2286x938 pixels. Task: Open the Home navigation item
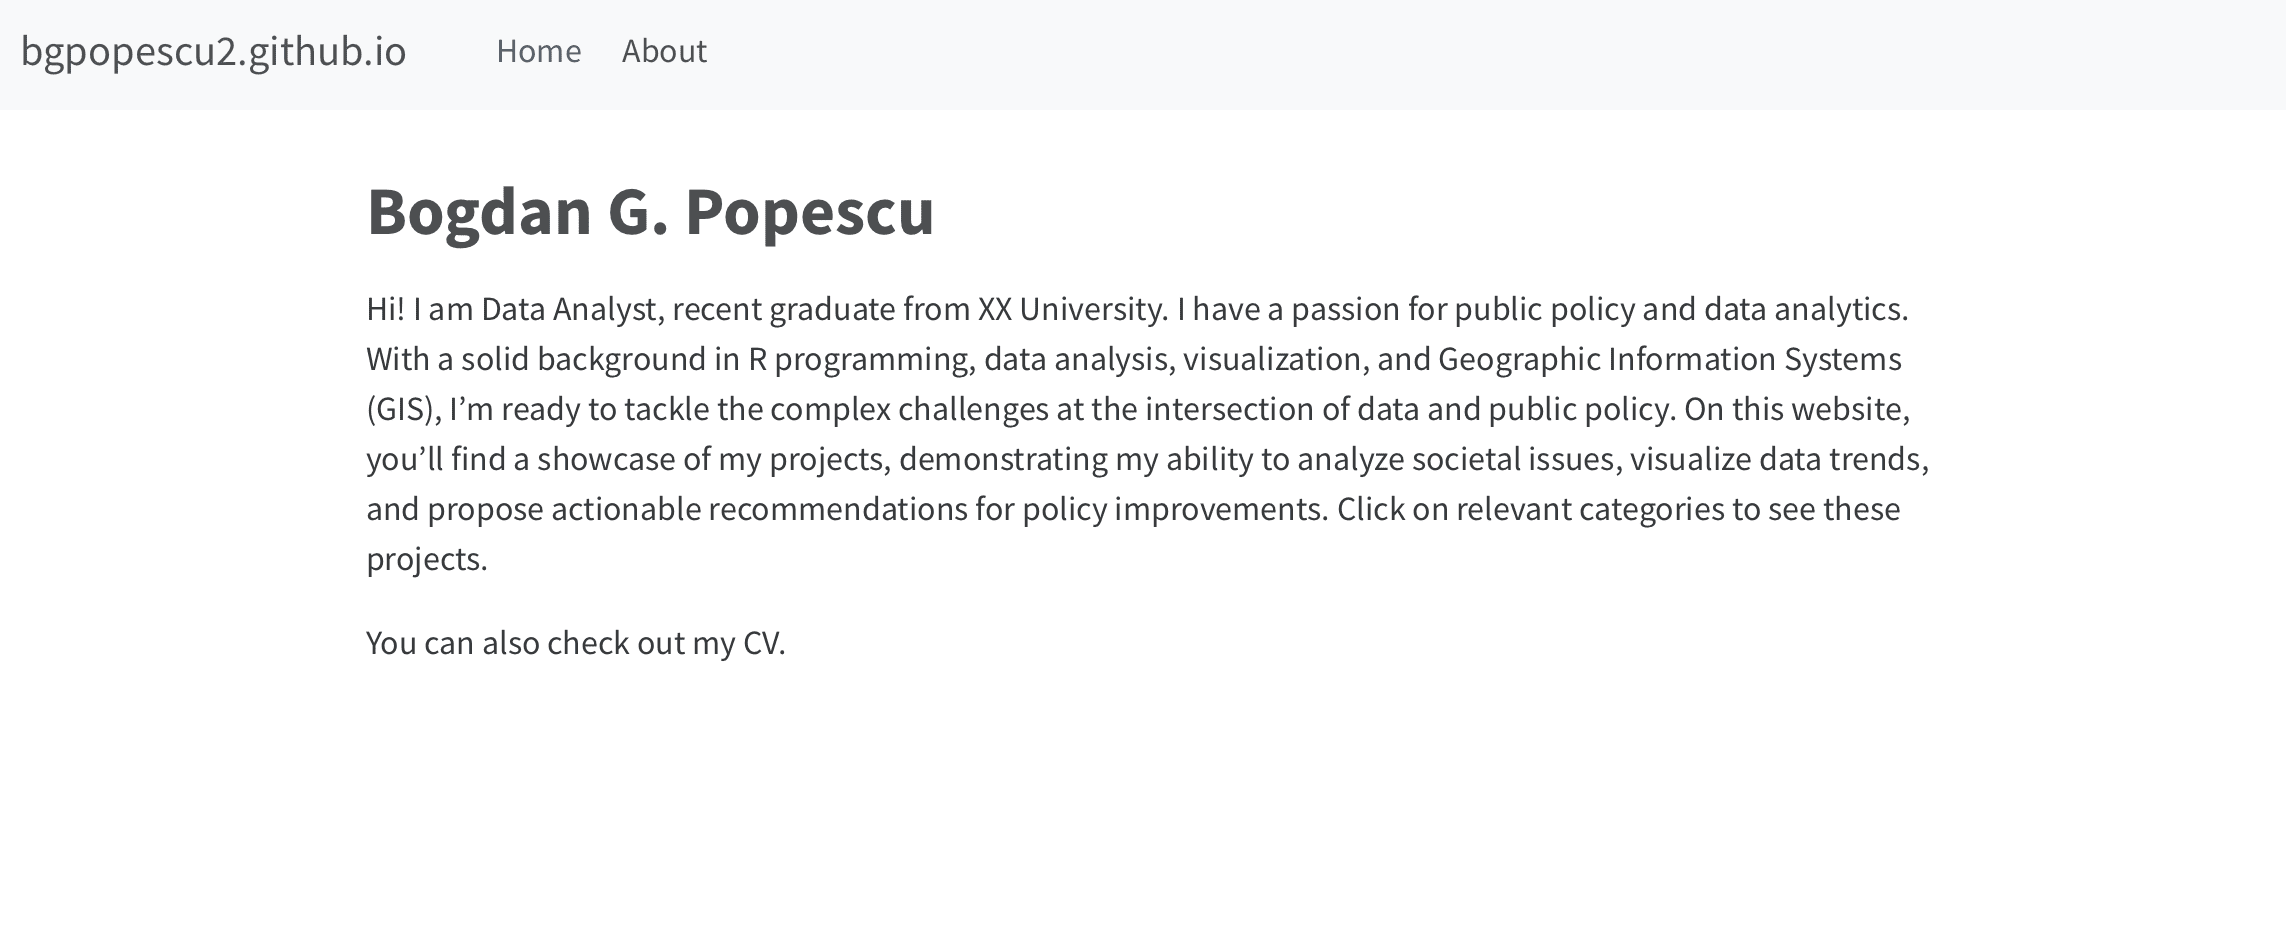(x=538, y=52)
